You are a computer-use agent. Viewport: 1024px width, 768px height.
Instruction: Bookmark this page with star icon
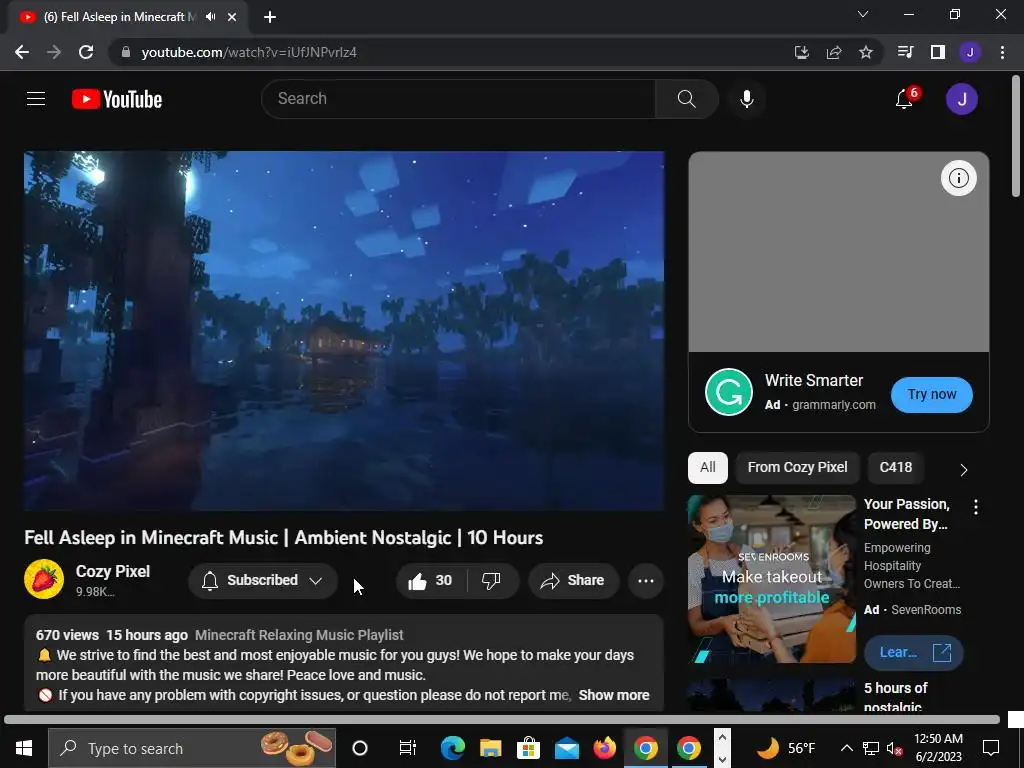pyautogui.click(x=866, y=52)
